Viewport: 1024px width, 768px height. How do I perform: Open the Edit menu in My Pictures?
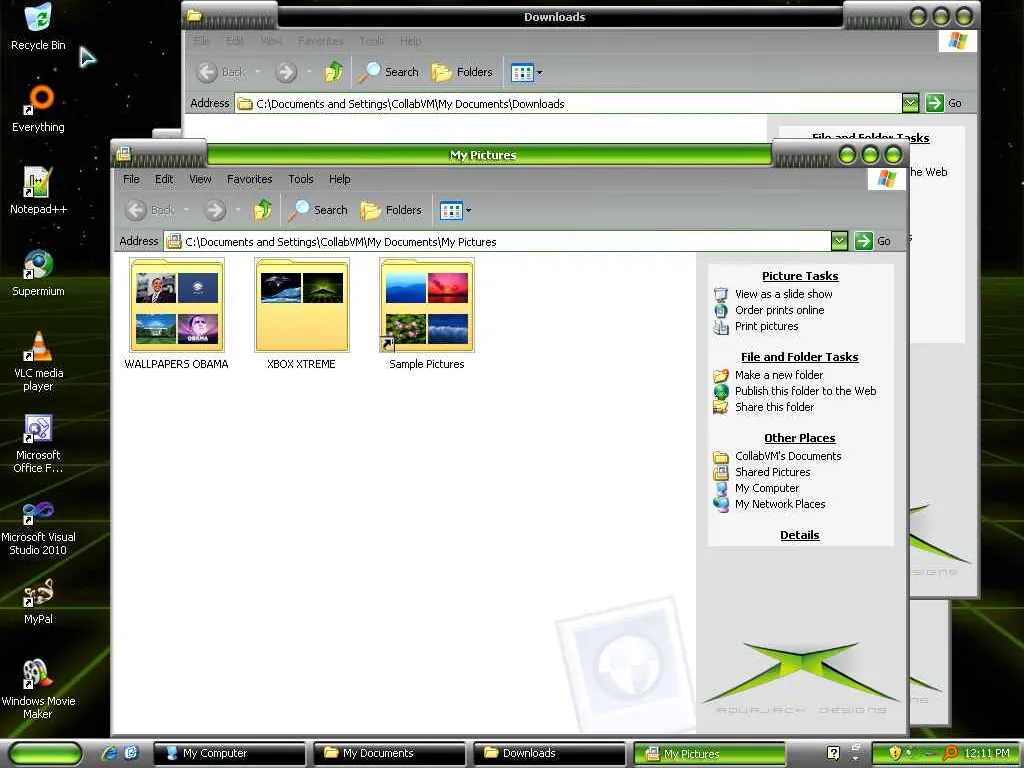pos(164,179)
